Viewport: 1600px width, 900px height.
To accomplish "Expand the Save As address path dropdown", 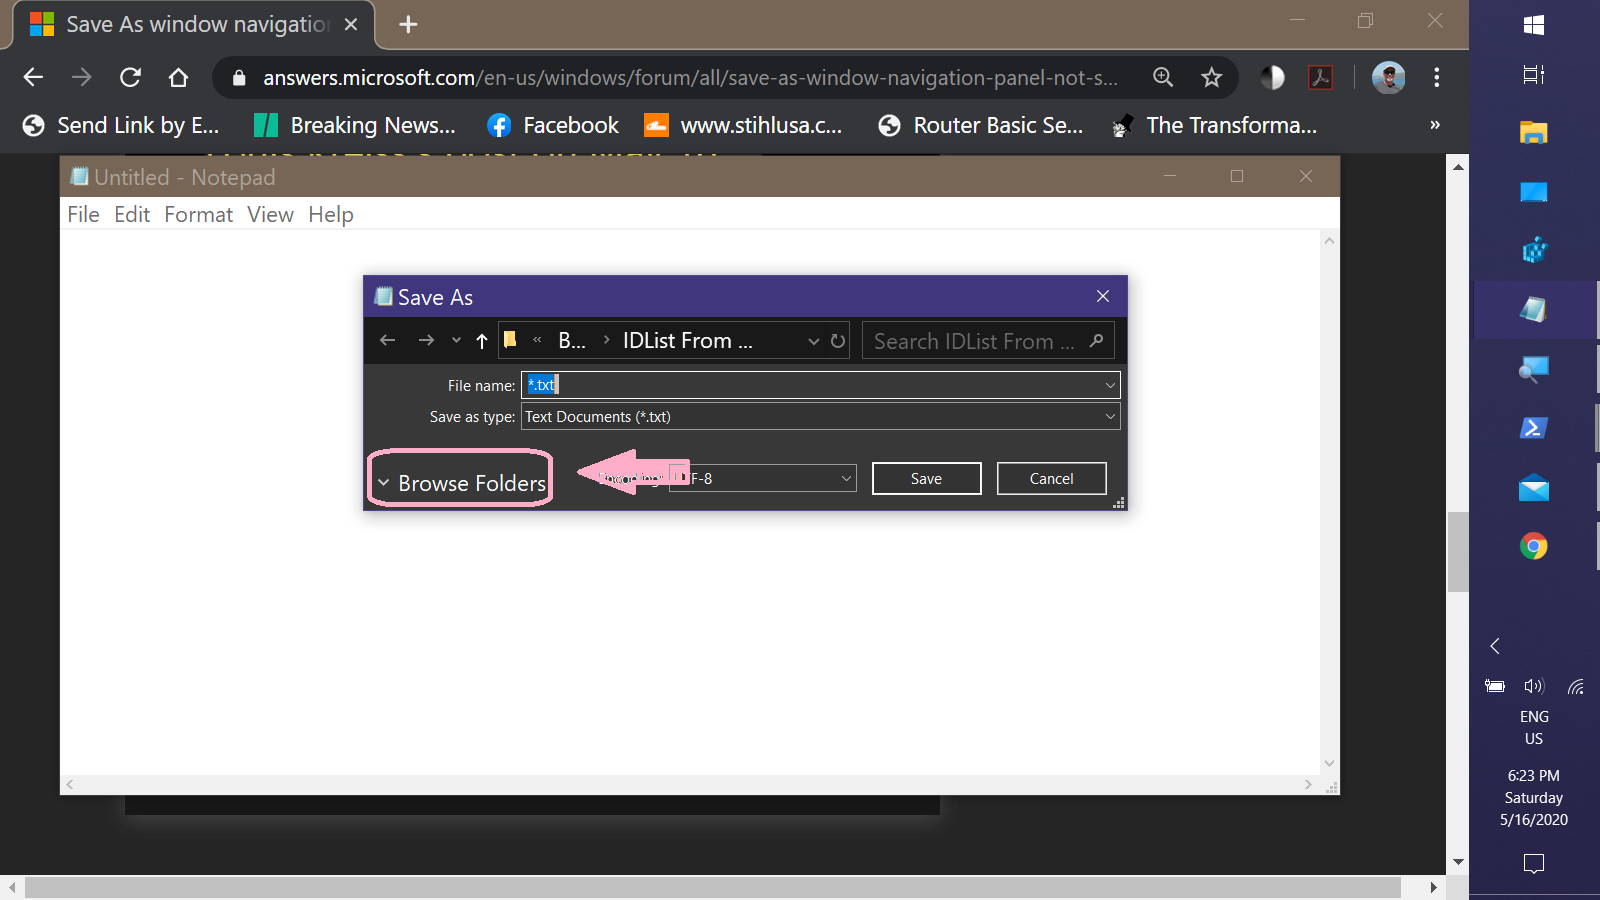I will (x=813, y=341).
